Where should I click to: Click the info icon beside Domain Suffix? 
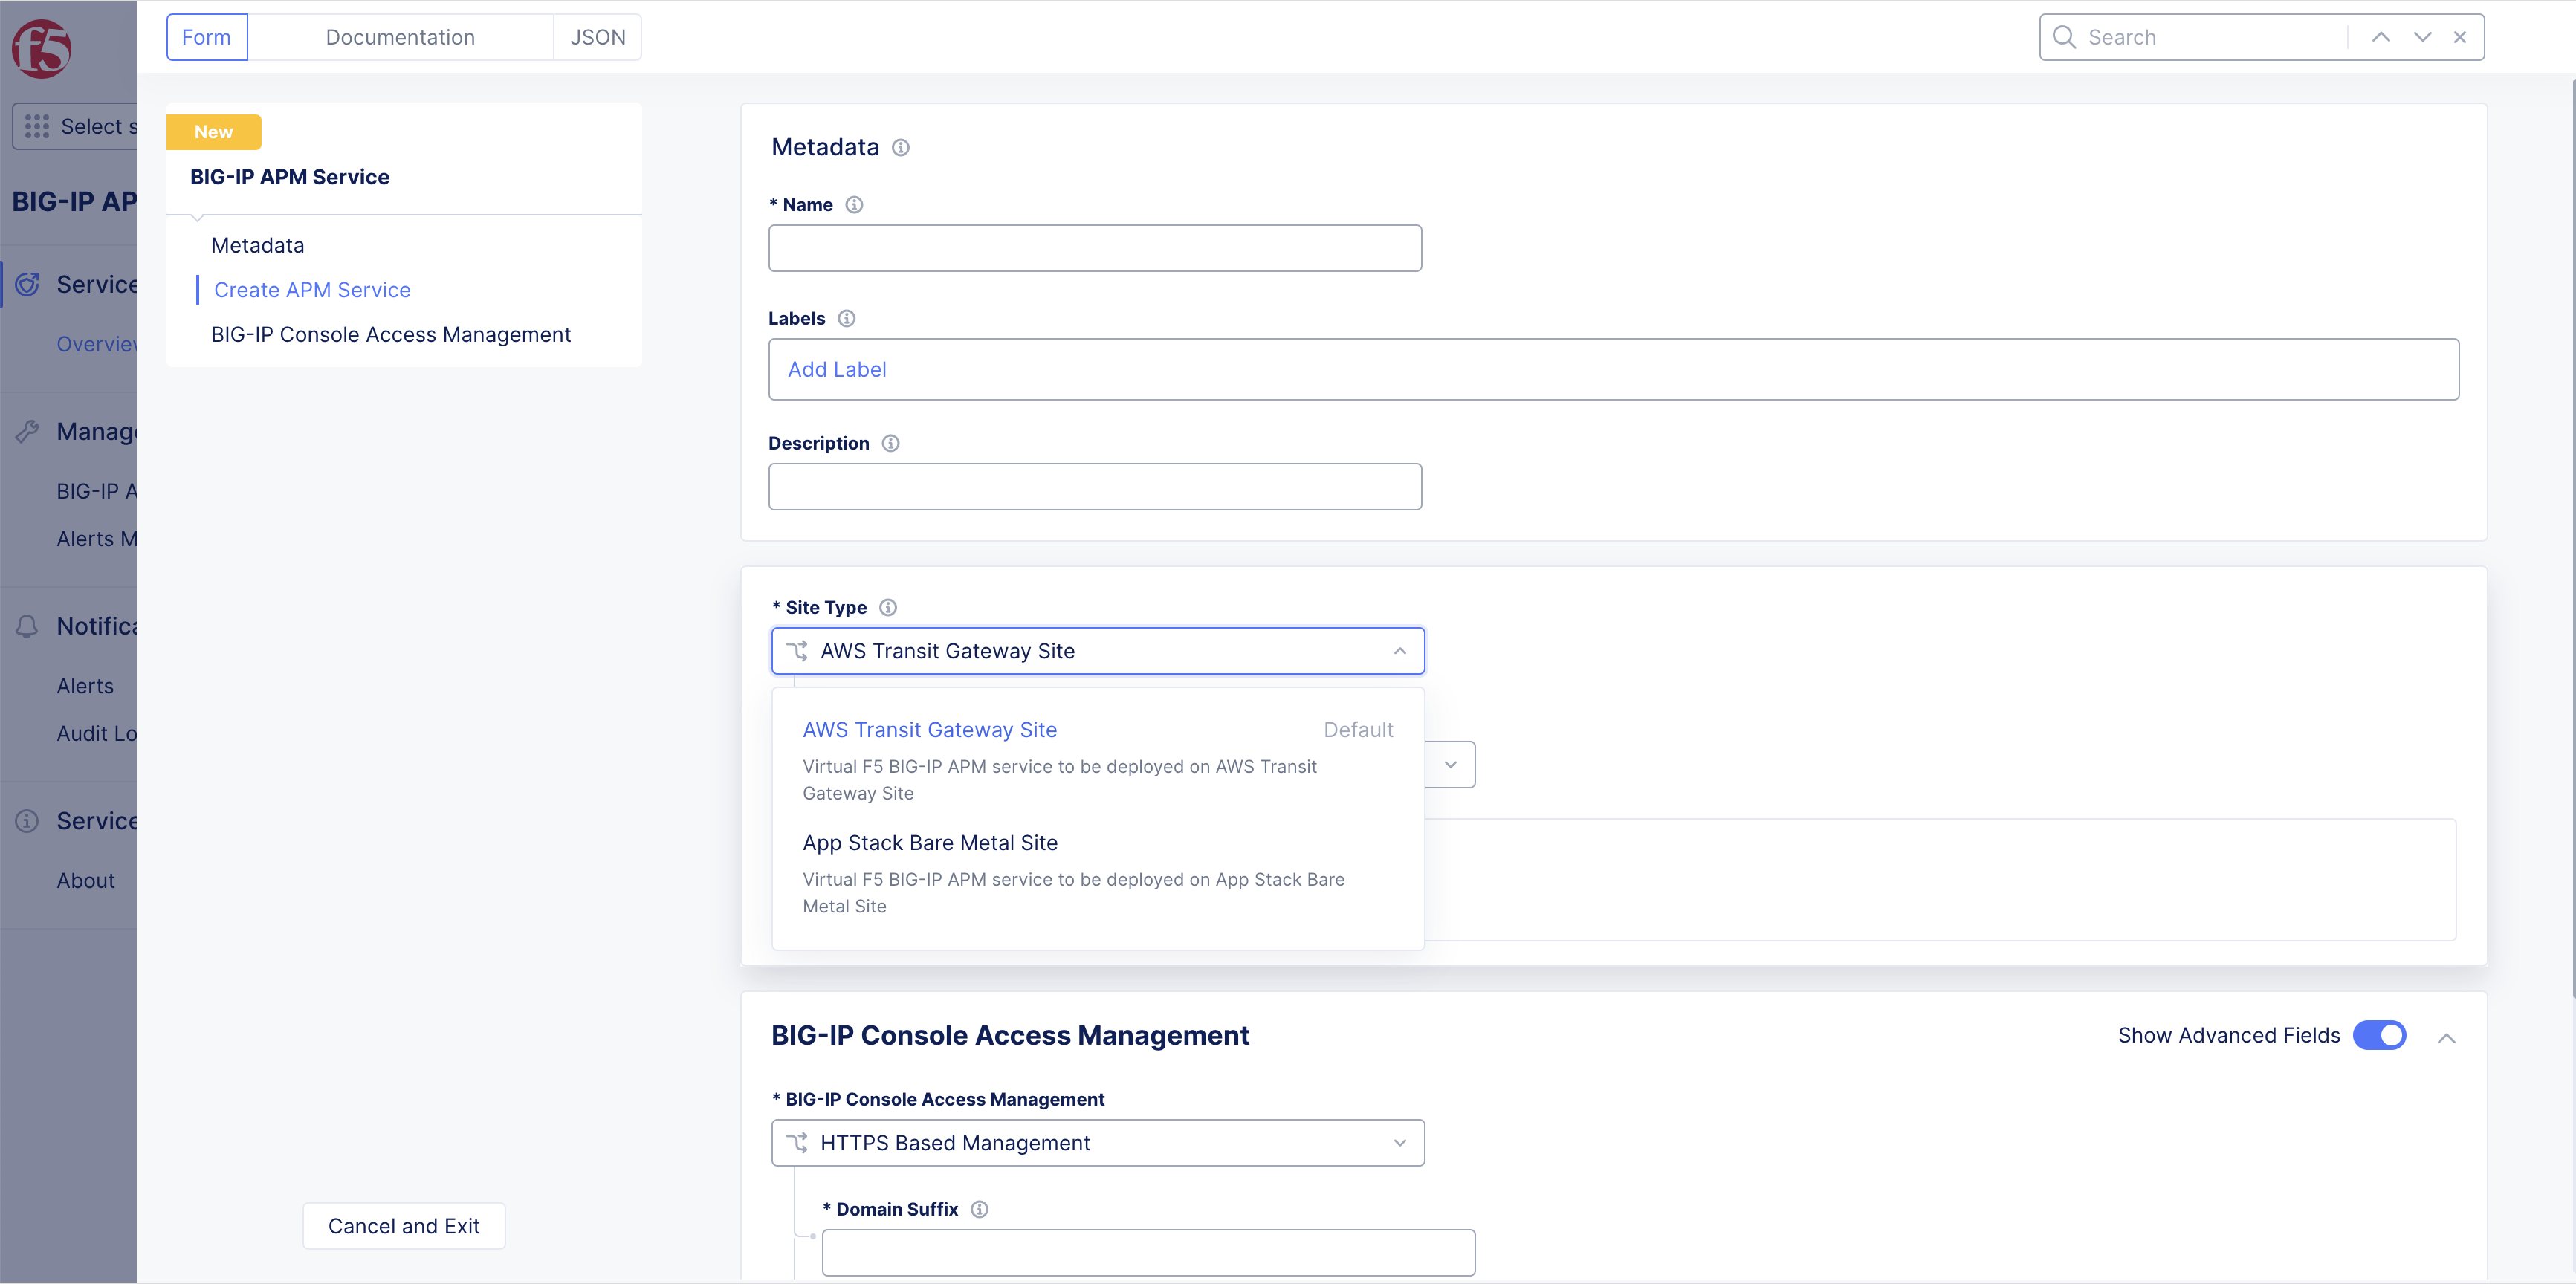(979, 1209)
